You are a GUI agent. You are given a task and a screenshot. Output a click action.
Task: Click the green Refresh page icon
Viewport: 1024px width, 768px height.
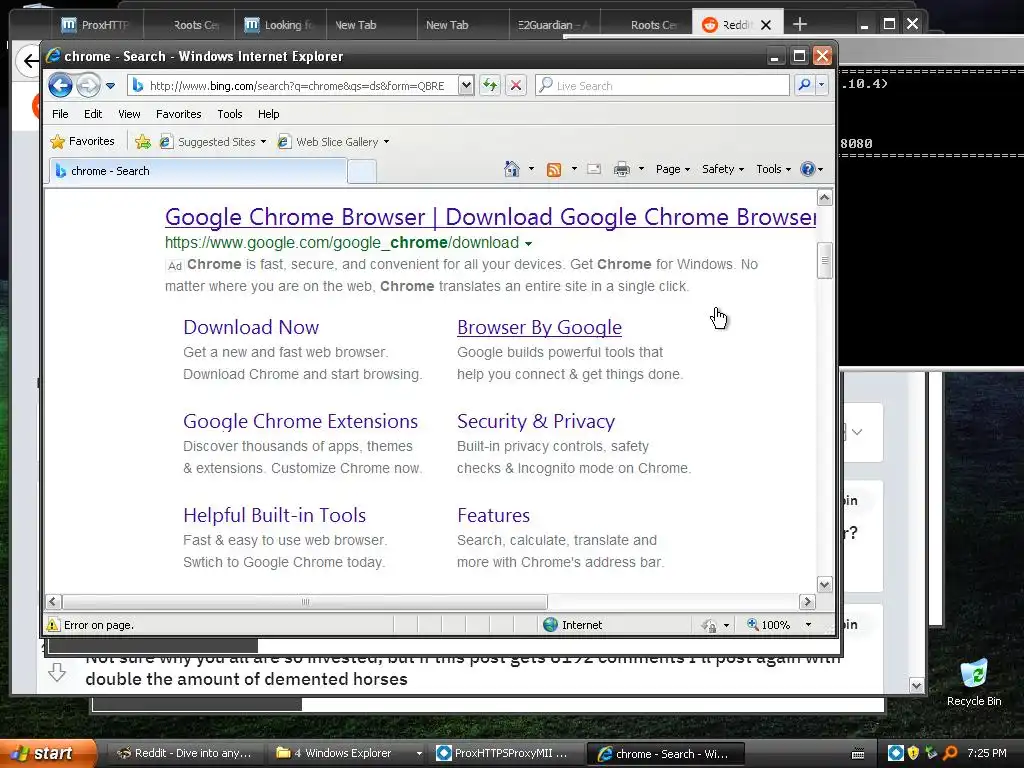tap(490, 86)
